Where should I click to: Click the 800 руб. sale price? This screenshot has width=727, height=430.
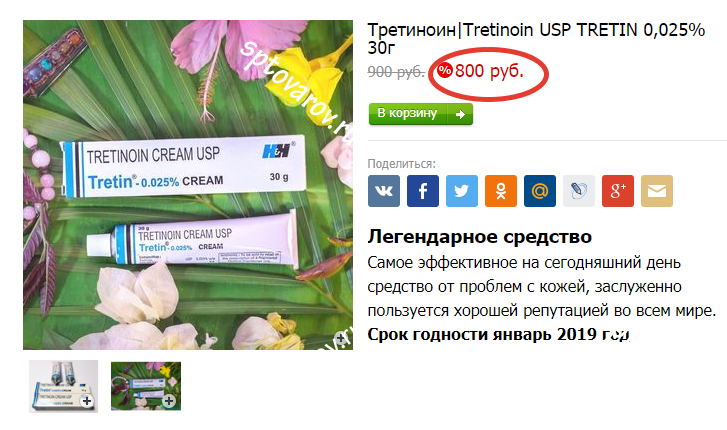[489, 71]
